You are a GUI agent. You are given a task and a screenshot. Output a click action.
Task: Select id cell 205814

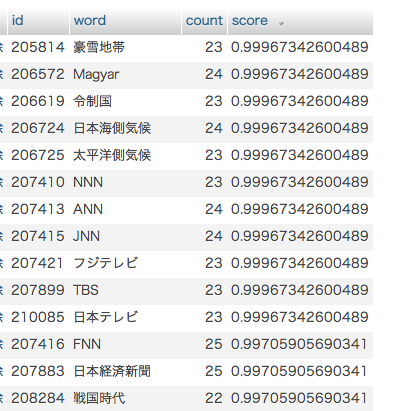[x=38, y=47]
